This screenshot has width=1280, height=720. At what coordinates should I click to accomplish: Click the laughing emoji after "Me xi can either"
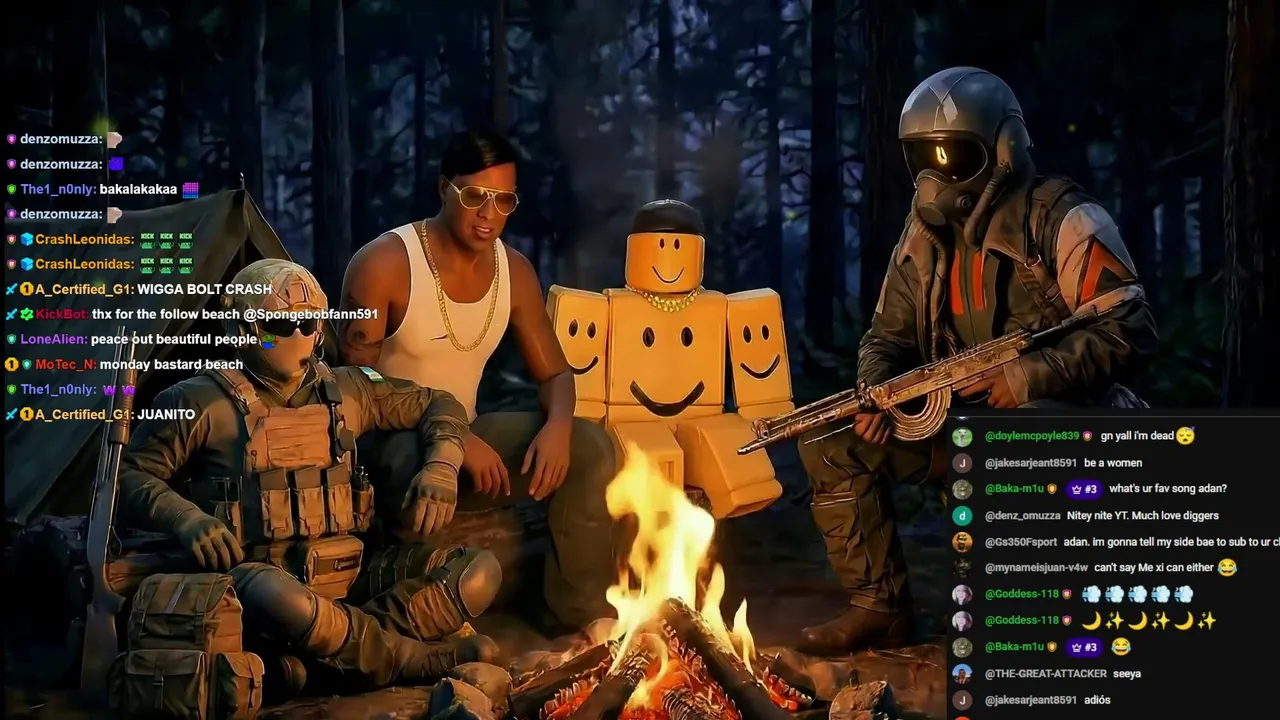tap(1227, 567)
